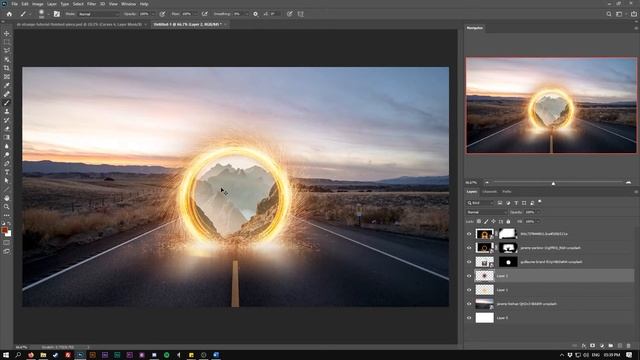Select the Spot Healing Brush tool
The width and height of the screenshot is (640, 360).
pyautogui.click(x=7, y=94)
